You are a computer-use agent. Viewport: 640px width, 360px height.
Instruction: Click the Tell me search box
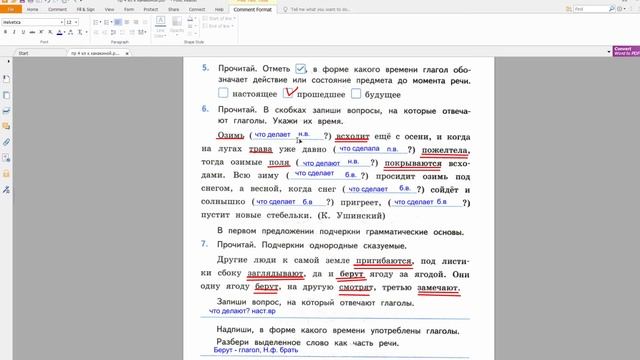(320, 9)
